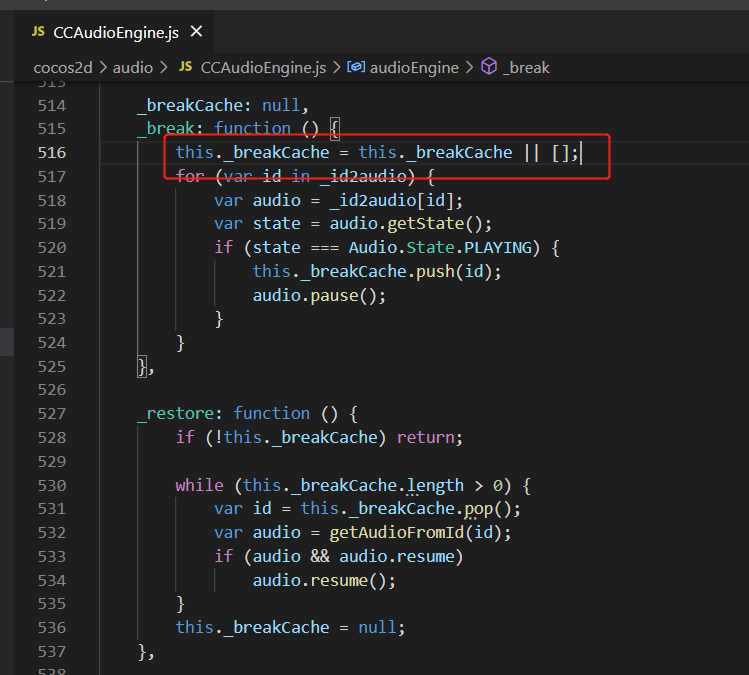This screenshot has width=749, height=675.
Task: Click line number 527 in gutter
Action: (52, 414)
